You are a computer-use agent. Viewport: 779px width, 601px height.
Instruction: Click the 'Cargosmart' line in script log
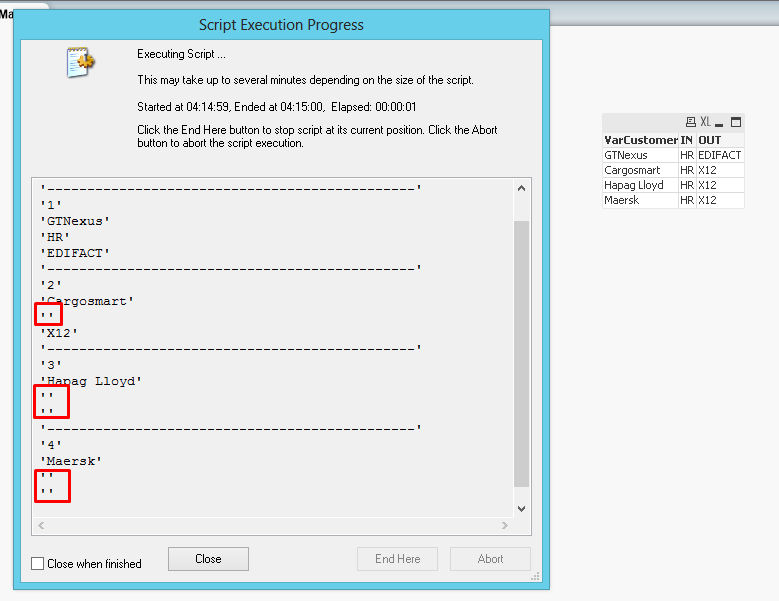pos(87,301)
